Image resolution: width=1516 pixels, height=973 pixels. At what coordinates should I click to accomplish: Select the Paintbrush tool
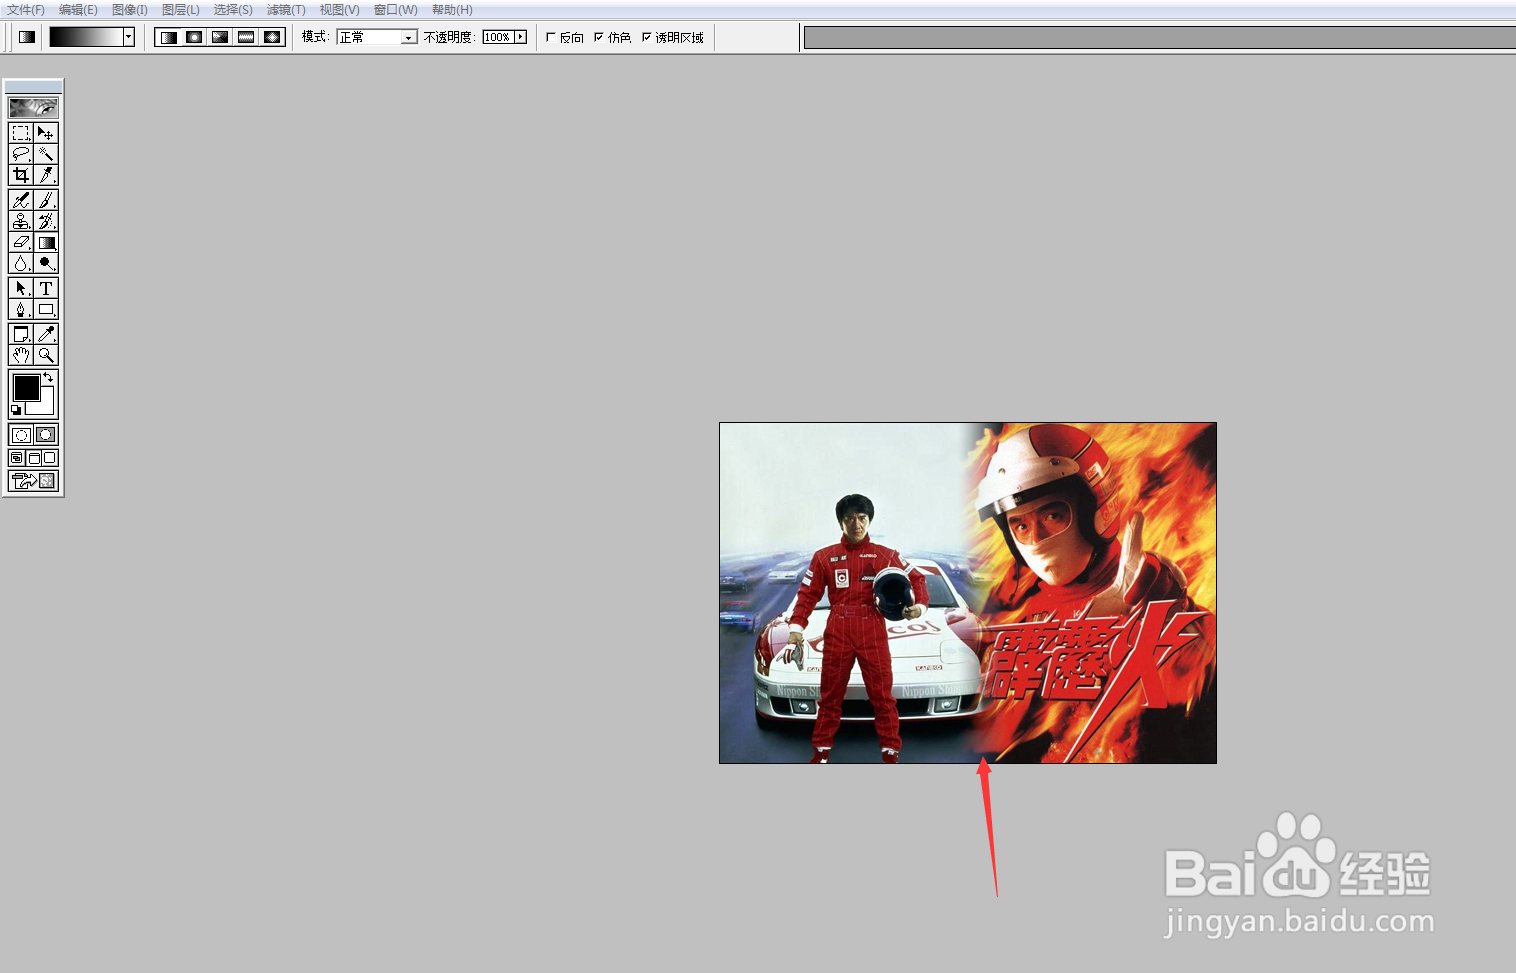46,200
